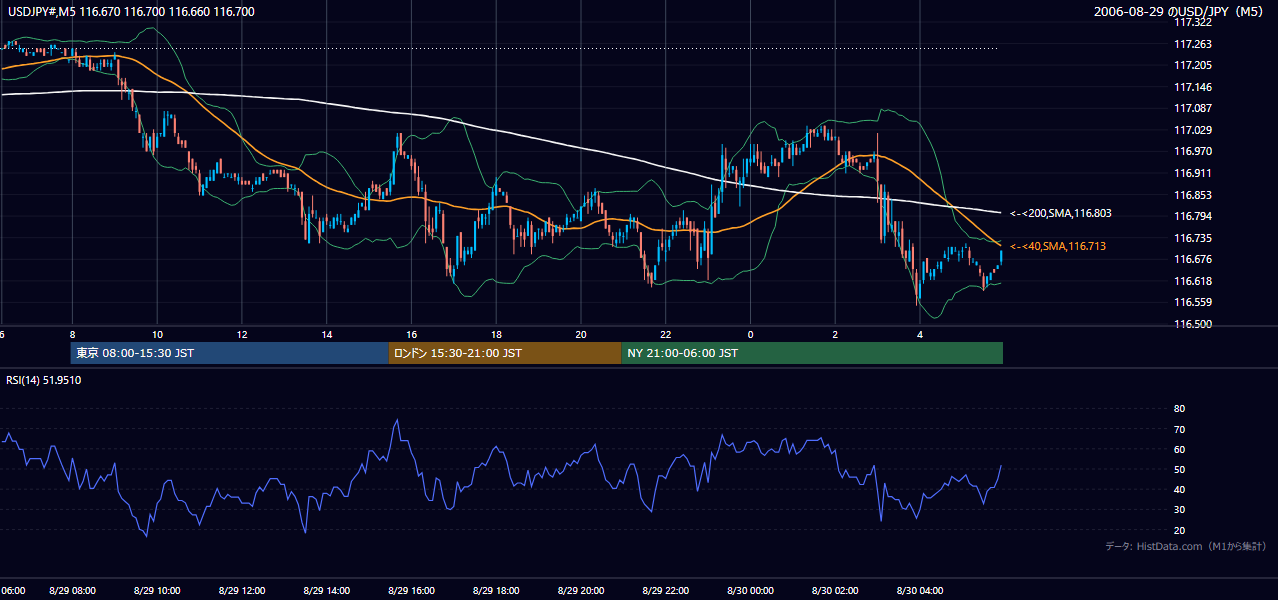Click price axis value 117.146
Viewport: 1278px width, 600px height.
pyautogui.click(x=1192, y=87)
